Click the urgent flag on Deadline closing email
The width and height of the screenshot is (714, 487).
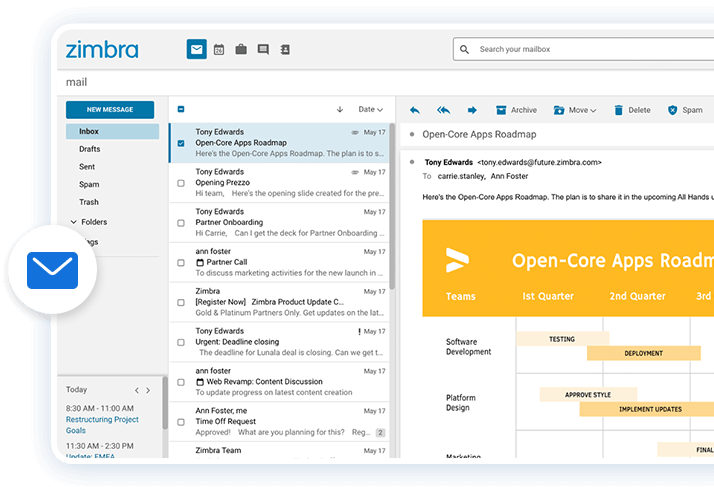pos(359,332)
